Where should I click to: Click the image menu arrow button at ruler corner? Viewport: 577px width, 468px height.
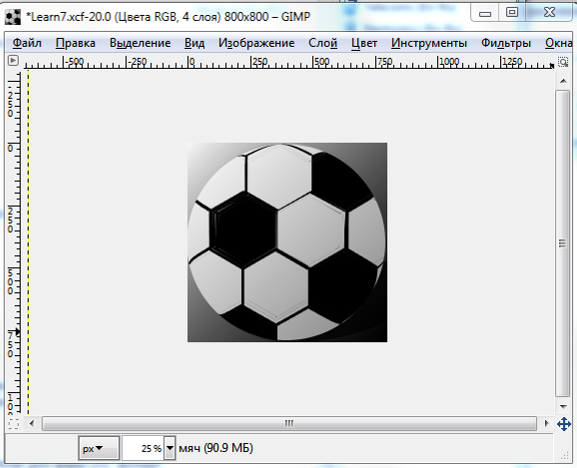13,60
